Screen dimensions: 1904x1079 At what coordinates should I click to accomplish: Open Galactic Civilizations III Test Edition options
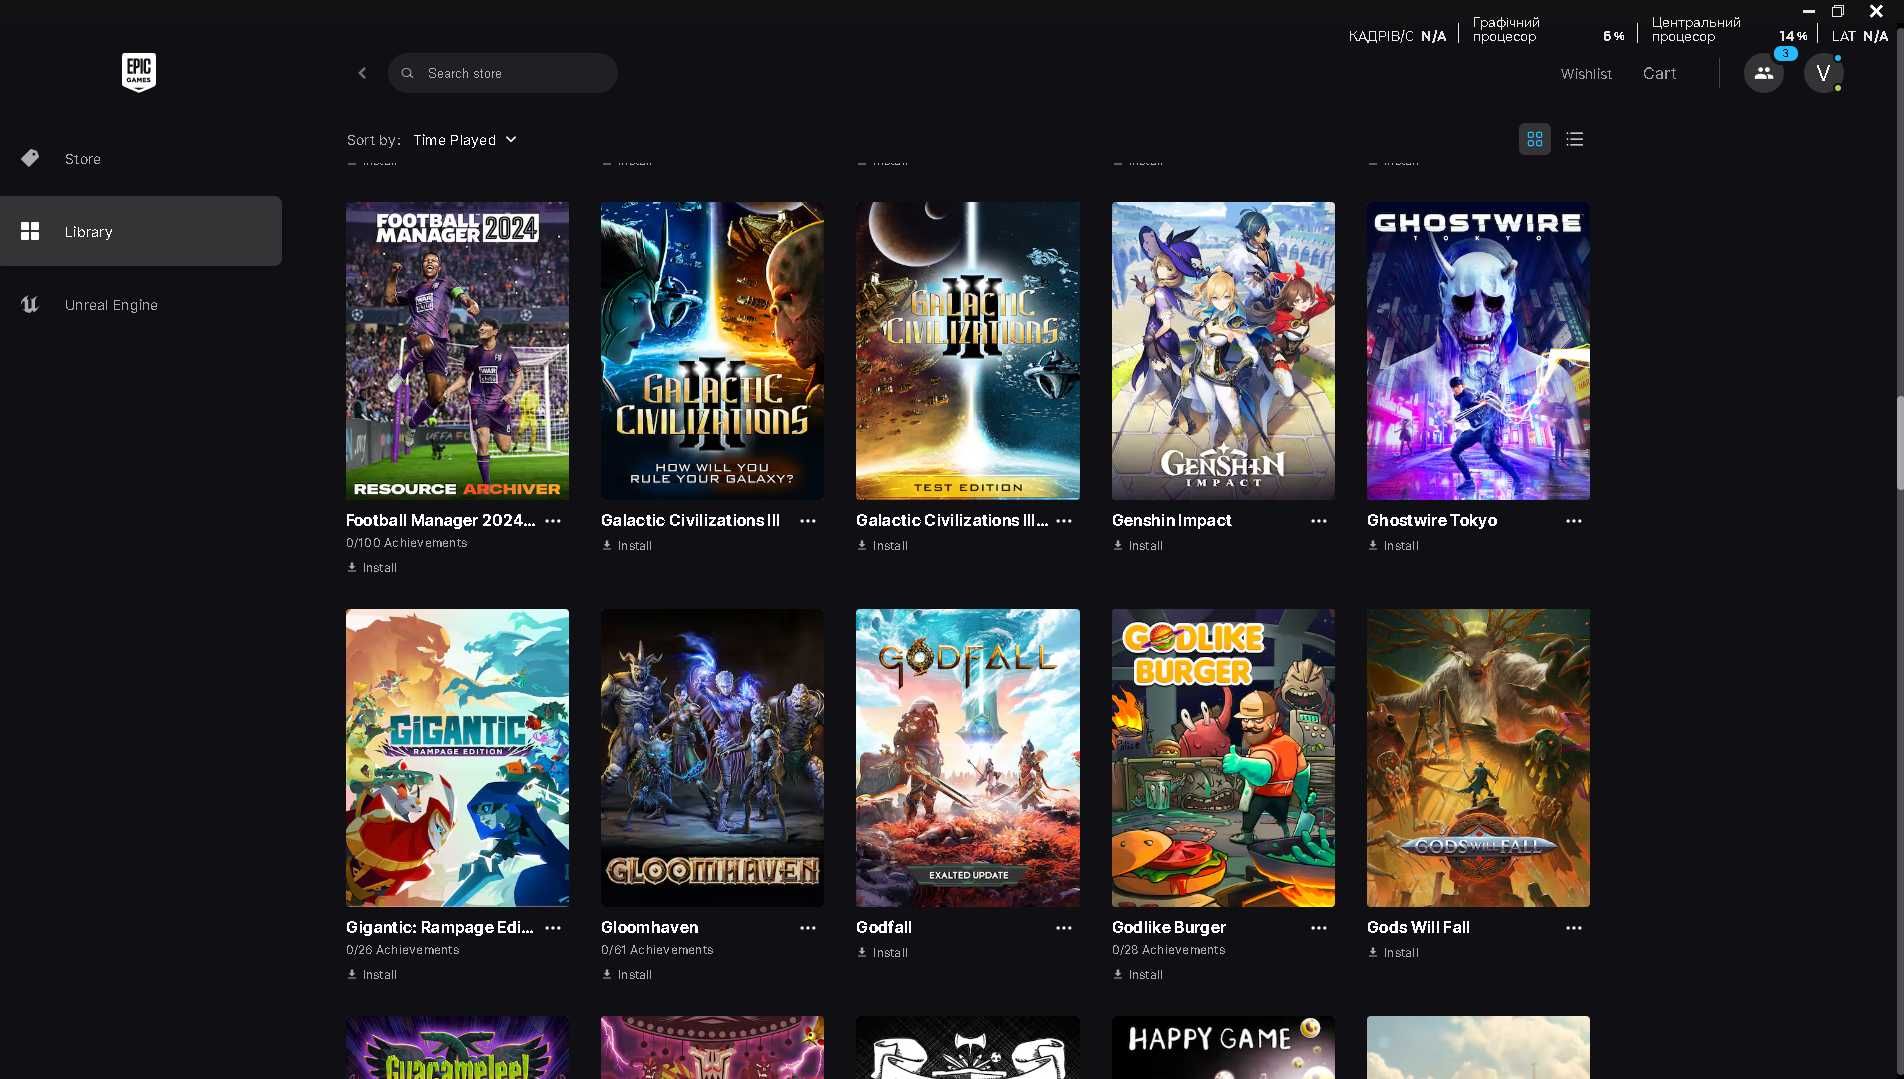(x=1064, y=521)
